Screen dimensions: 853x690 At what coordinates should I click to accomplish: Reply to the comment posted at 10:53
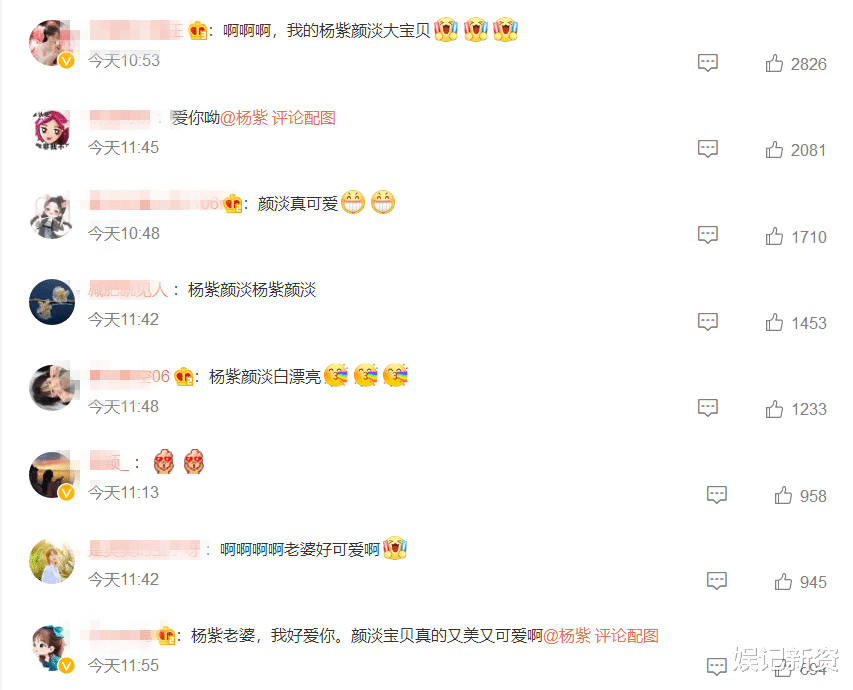pyautogui.click(x=708, y=63)
